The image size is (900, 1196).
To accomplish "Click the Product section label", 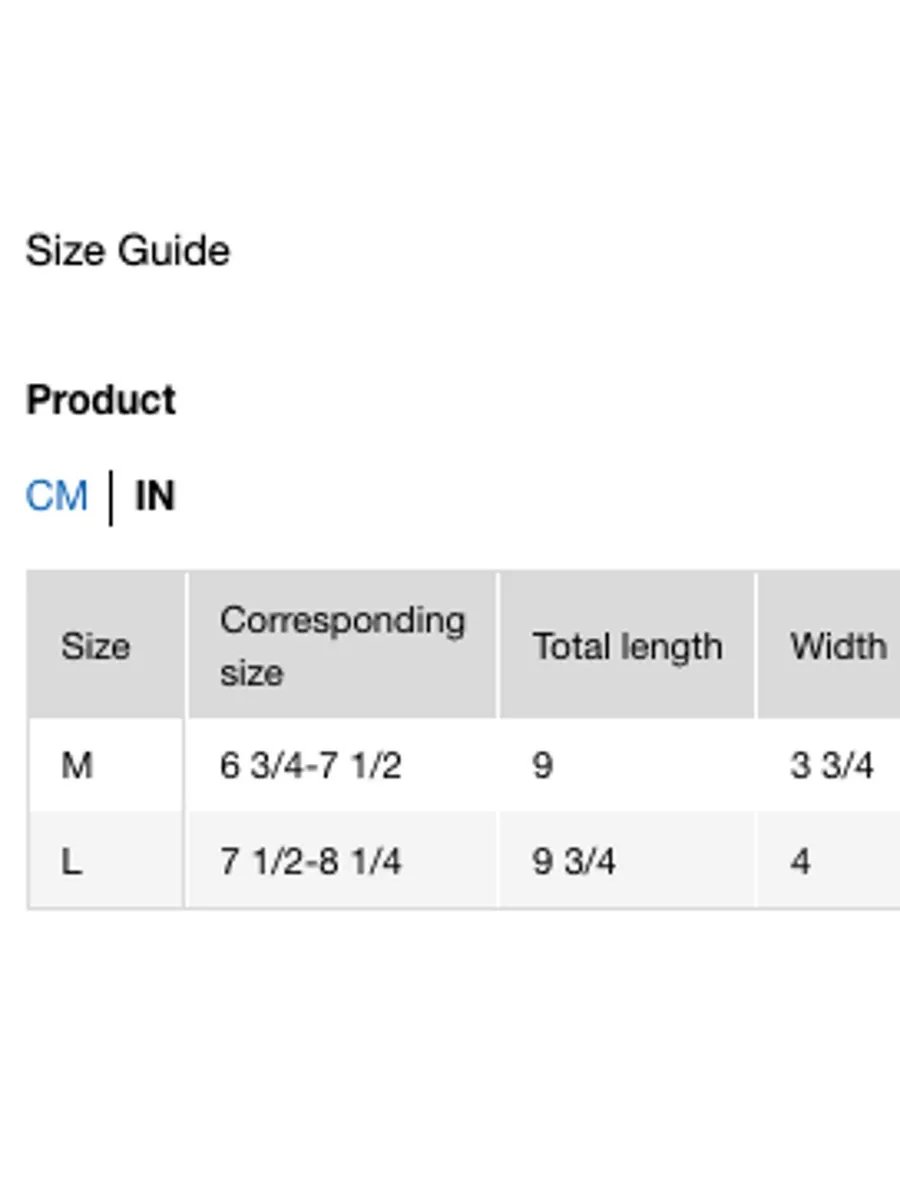I will coord(101,400).
